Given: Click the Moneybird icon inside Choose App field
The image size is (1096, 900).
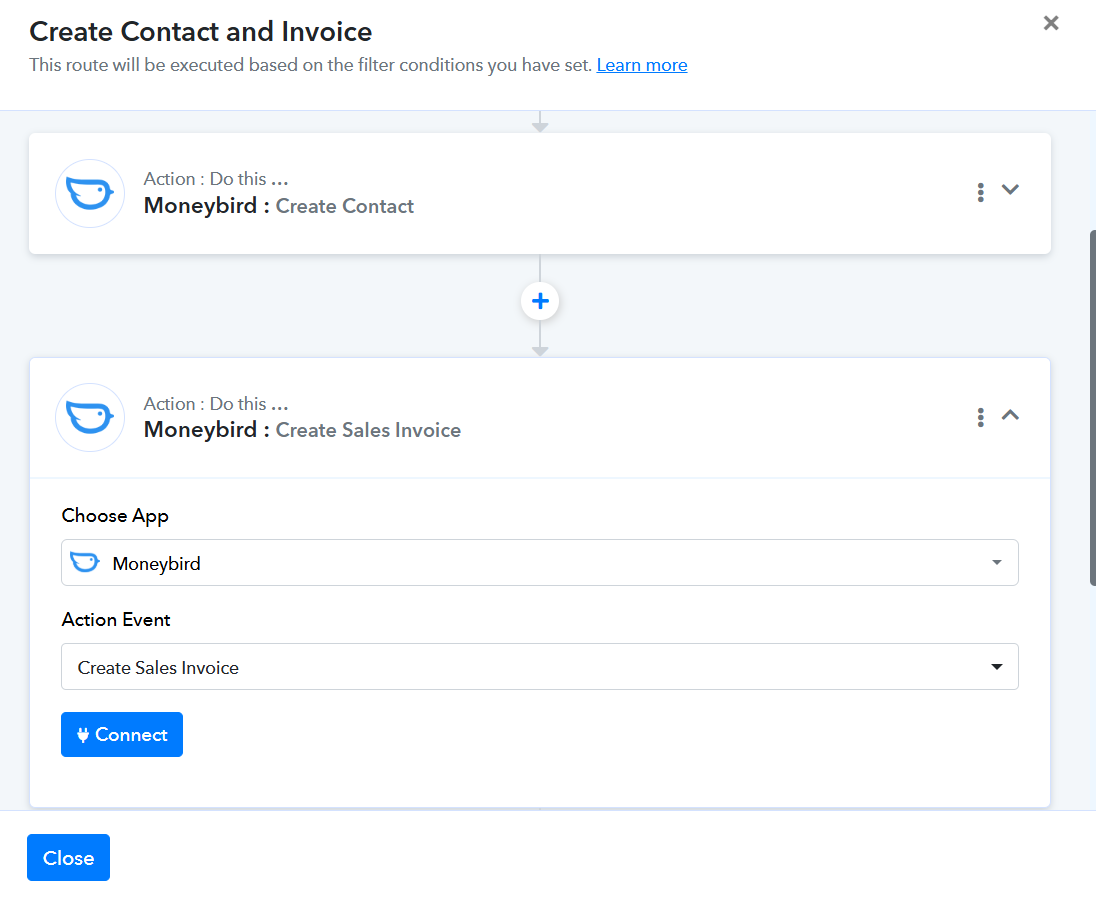Looking at the screenshot, I should click(x=85, y=563).
